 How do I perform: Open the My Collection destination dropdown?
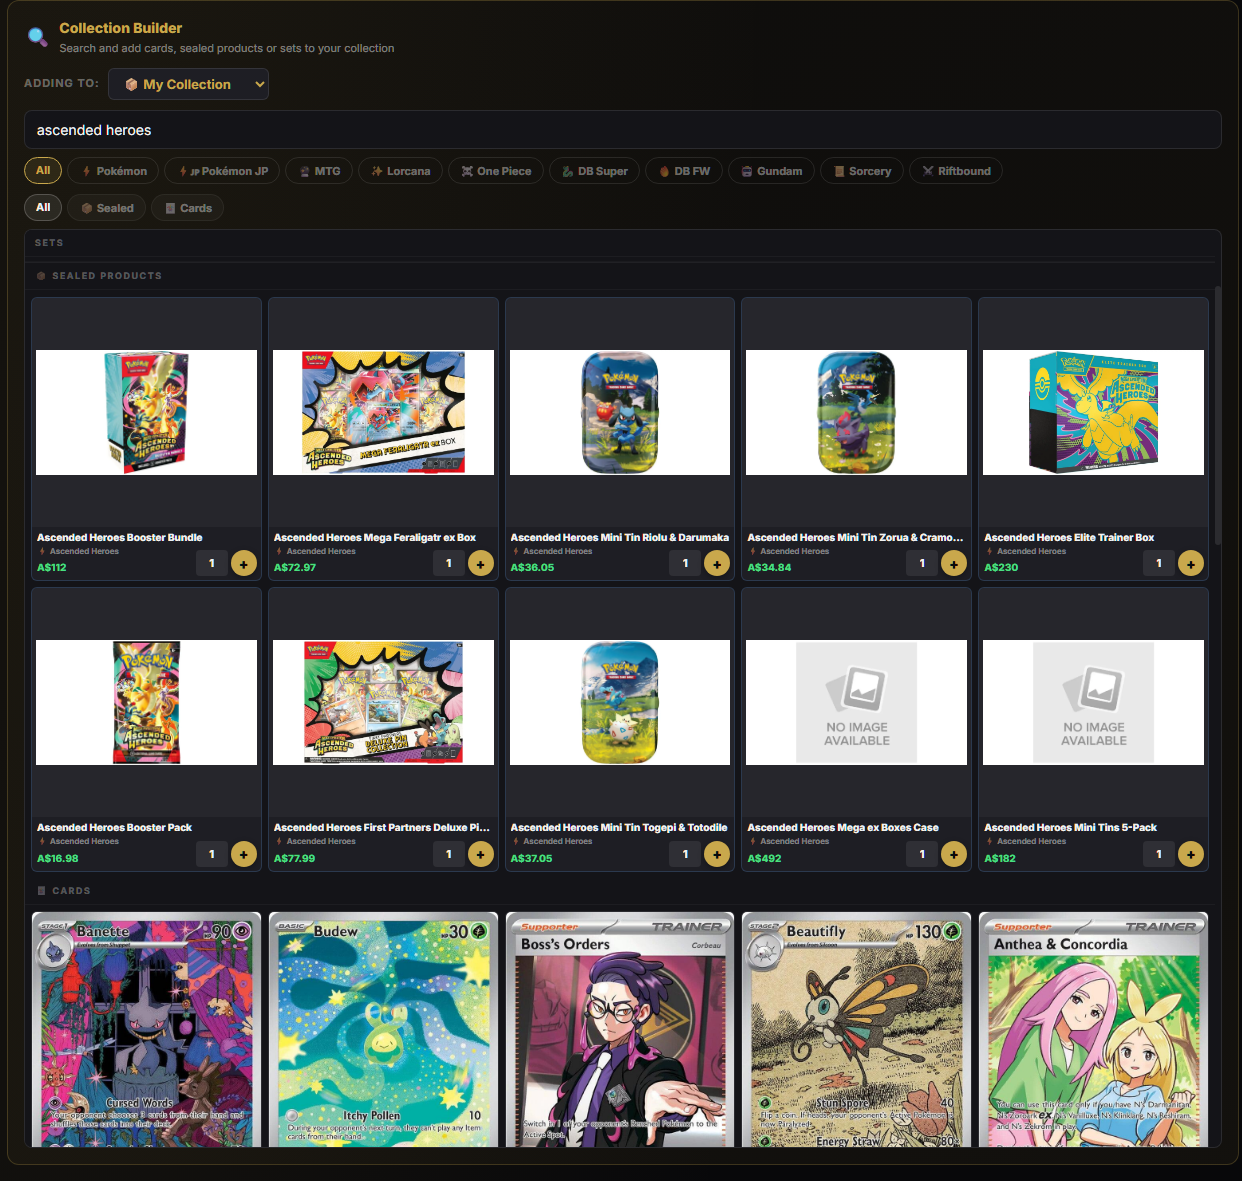[x=188, y=84]
